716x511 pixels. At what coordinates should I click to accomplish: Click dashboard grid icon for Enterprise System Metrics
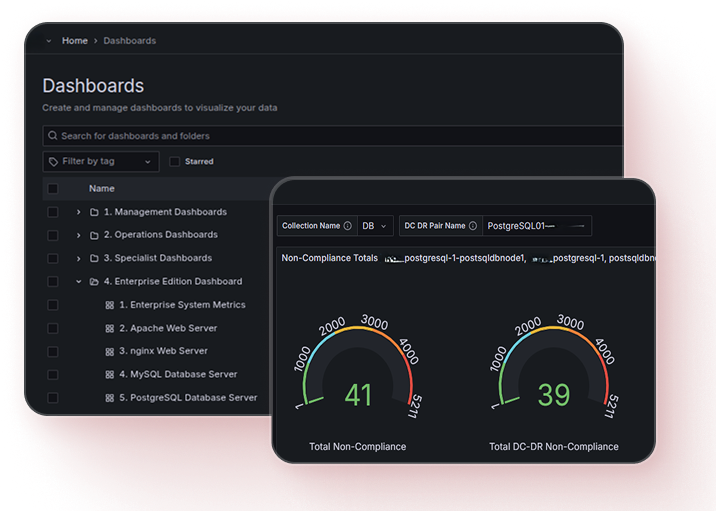(x=110, y=305)
